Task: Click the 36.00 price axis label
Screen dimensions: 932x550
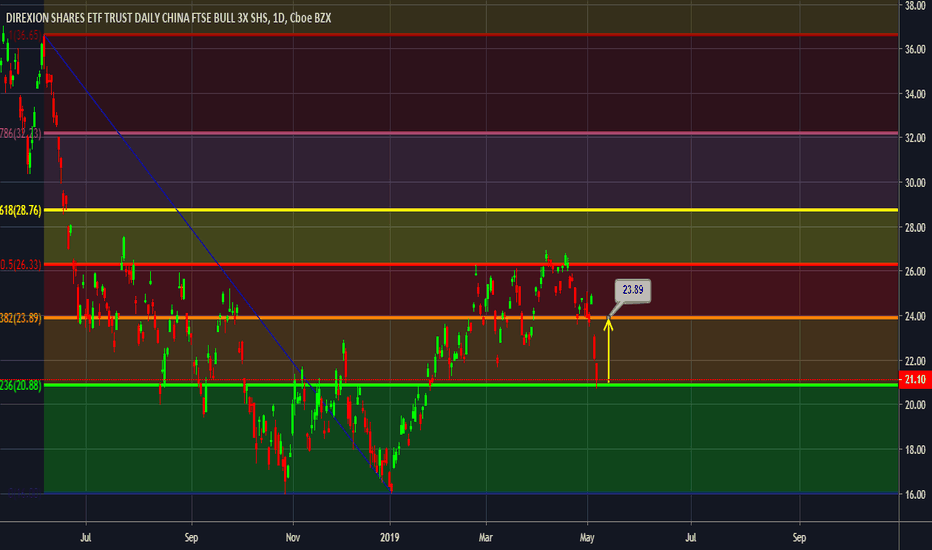Action: coord(915,49)
